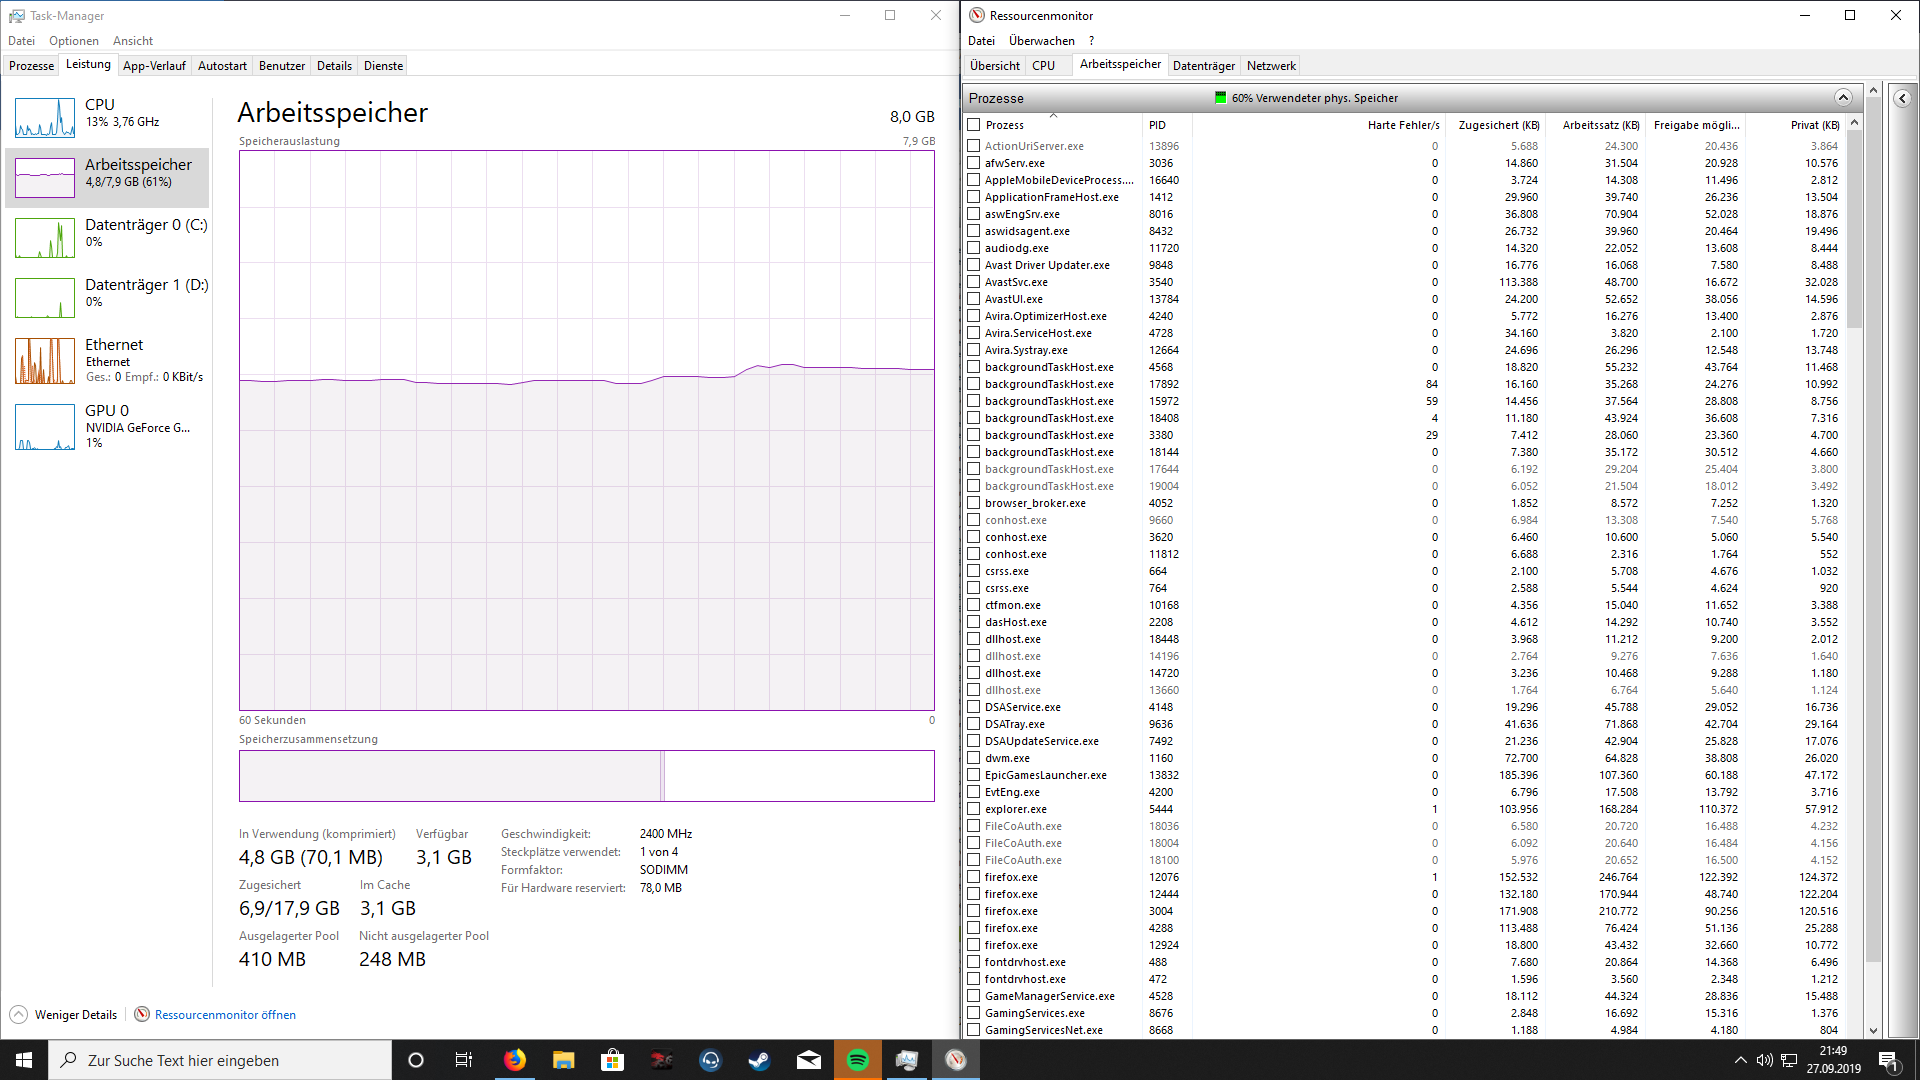Click the Speicherzusammensetzung memory bar
This screenshot has height=1080, width=1920.
[x=586, y=776]
